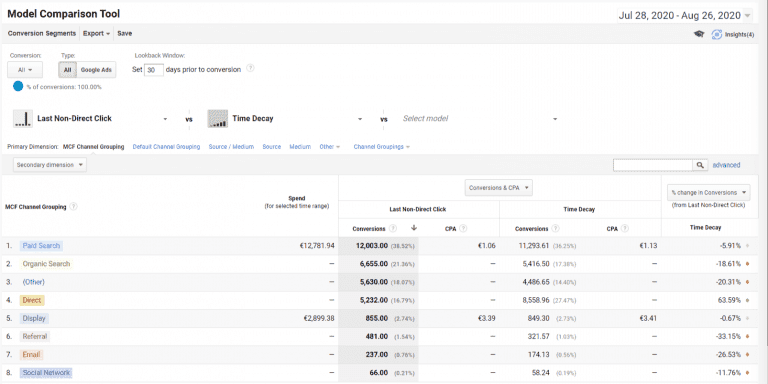Screen dimensions: 768x384
Task: Open Last Non-Direct Click model dropdown
Action: pos(165,119)
